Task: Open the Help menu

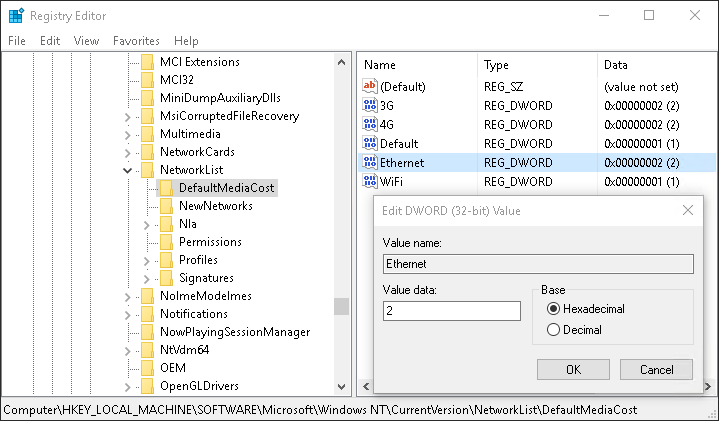Action: (x=186, y=41)
